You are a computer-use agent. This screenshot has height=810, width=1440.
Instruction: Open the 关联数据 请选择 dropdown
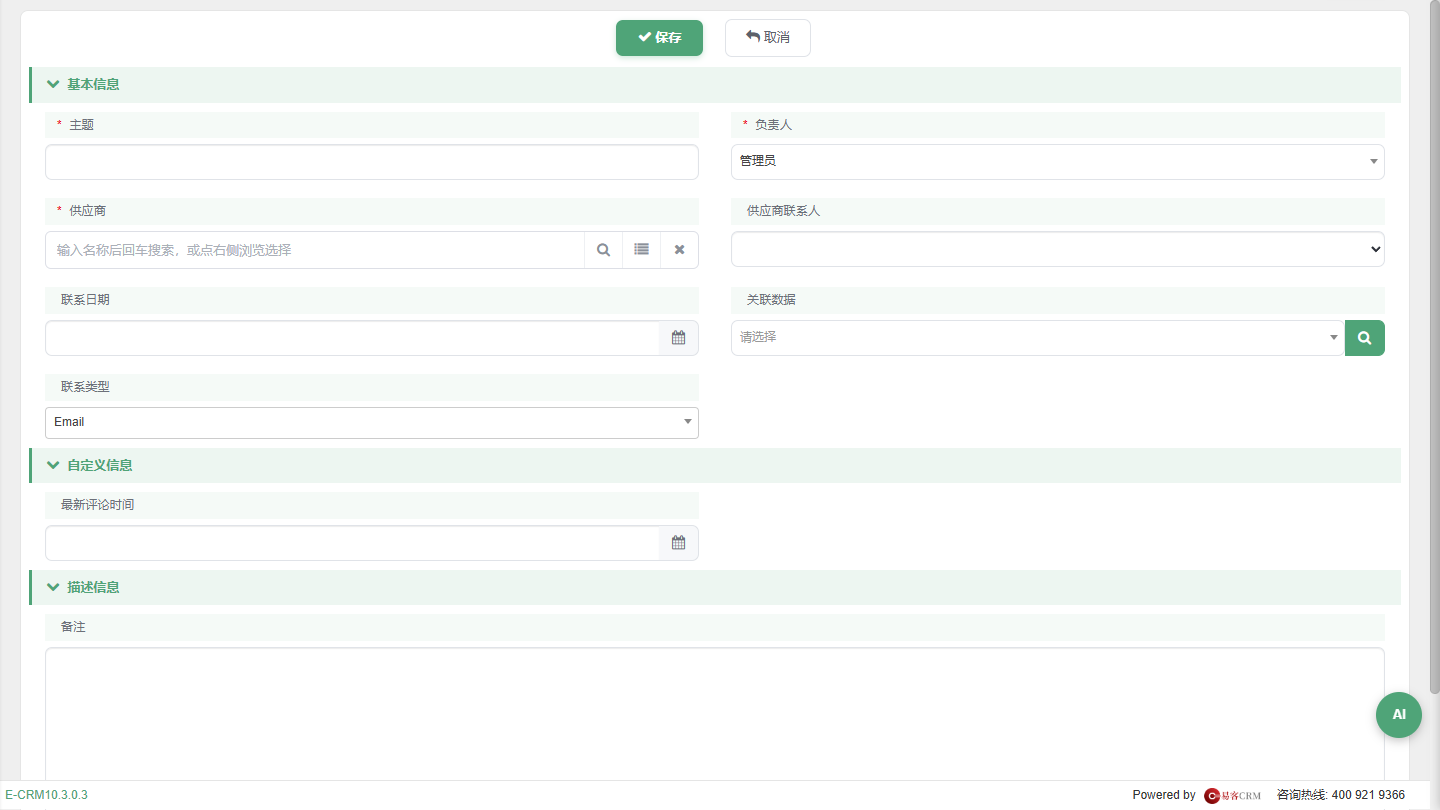1037,338
